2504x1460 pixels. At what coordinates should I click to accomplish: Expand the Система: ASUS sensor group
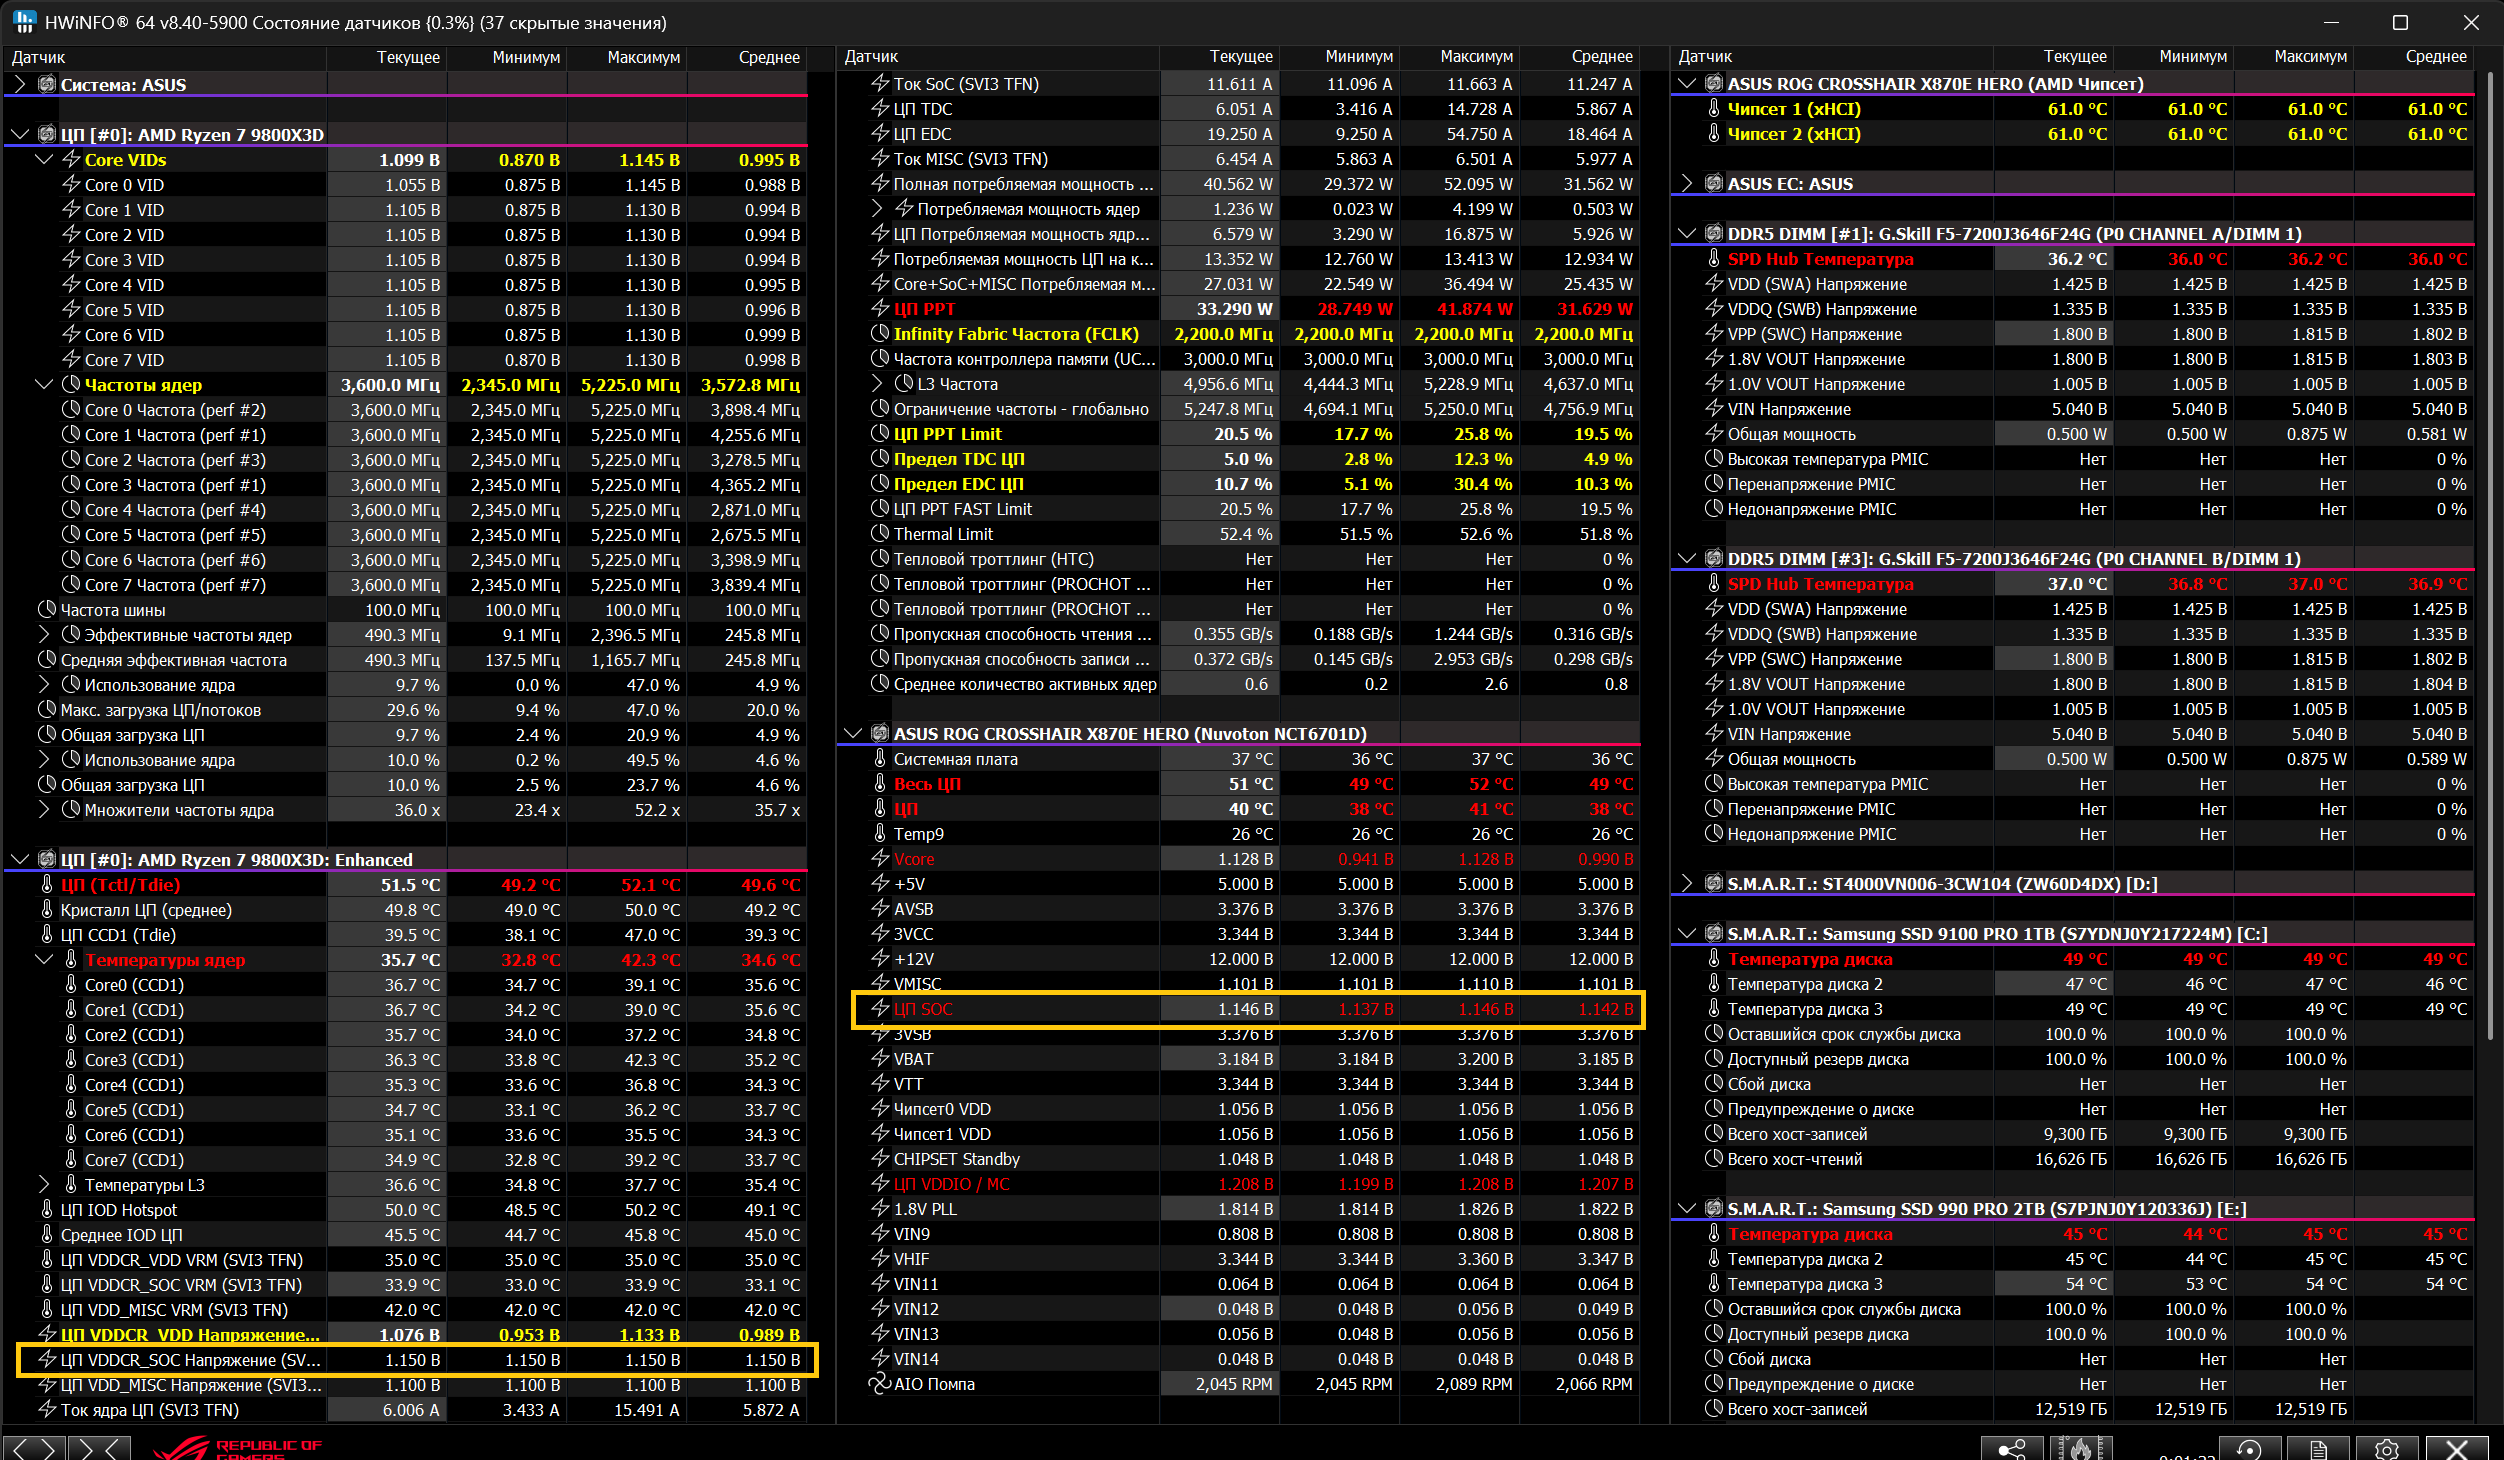point(20,85)
